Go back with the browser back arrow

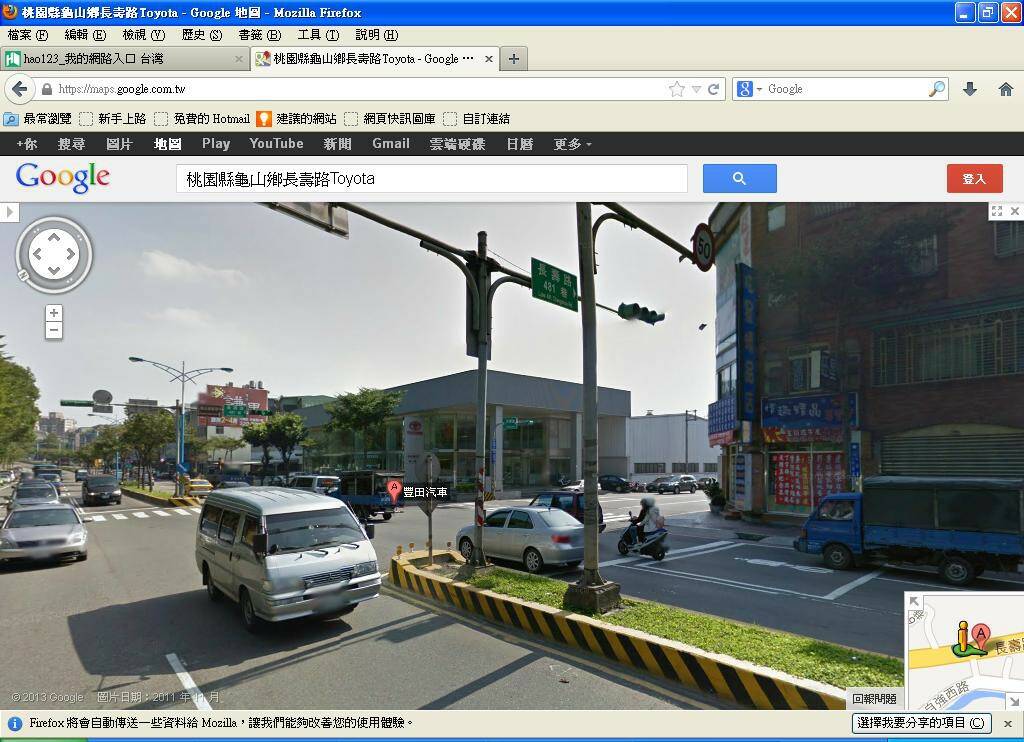pyautogui.click(x=20, y=89)
